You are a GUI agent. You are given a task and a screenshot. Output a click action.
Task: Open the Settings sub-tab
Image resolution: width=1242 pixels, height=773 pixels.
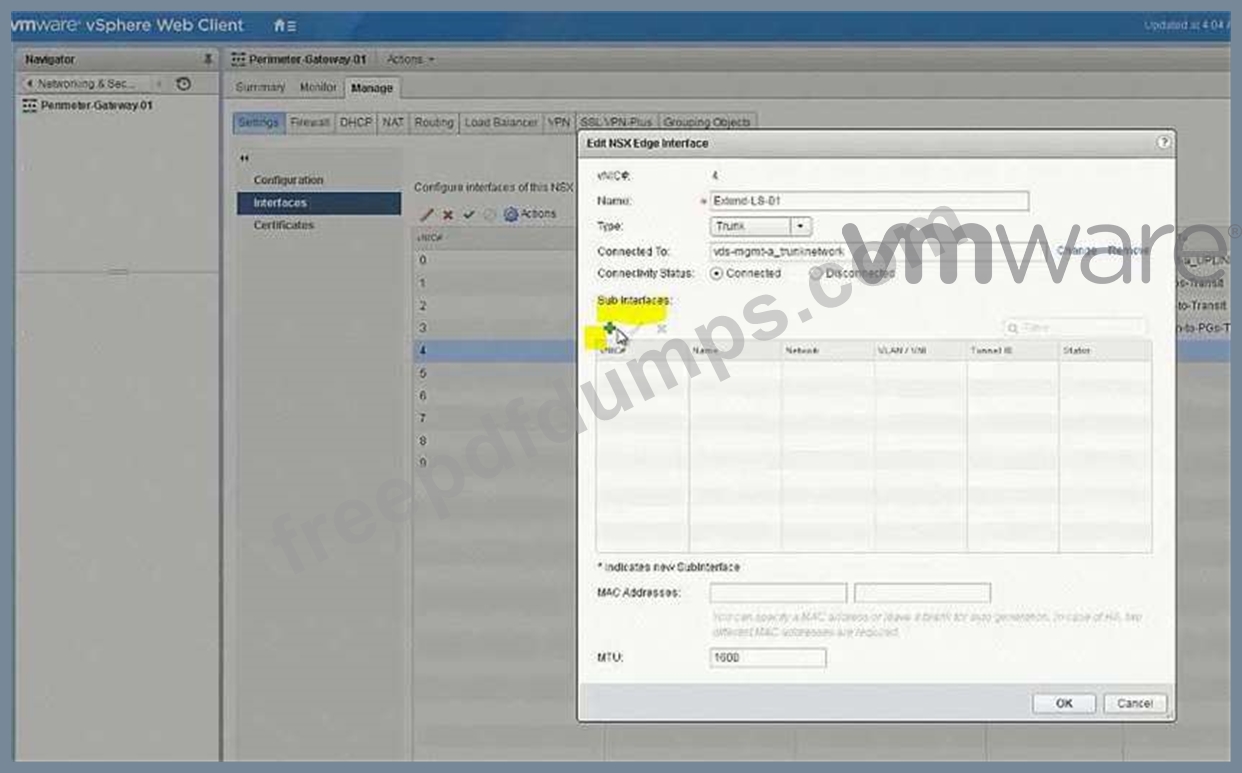click(259, 122)
